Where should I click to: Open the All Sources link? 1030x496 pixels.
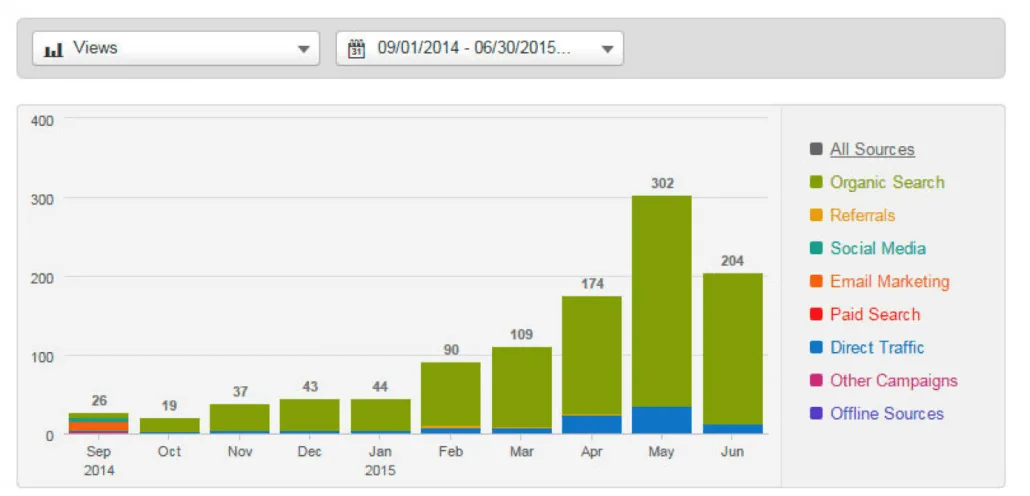pyautogui.click(x=872, y=150)
